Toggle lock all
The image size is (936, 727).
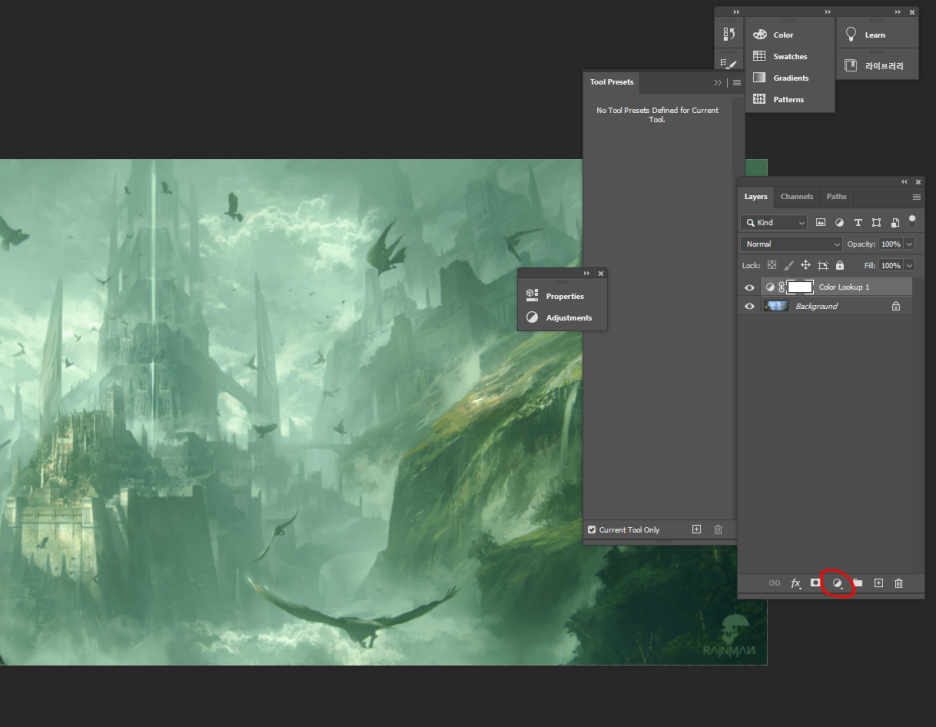click(840, 265)
